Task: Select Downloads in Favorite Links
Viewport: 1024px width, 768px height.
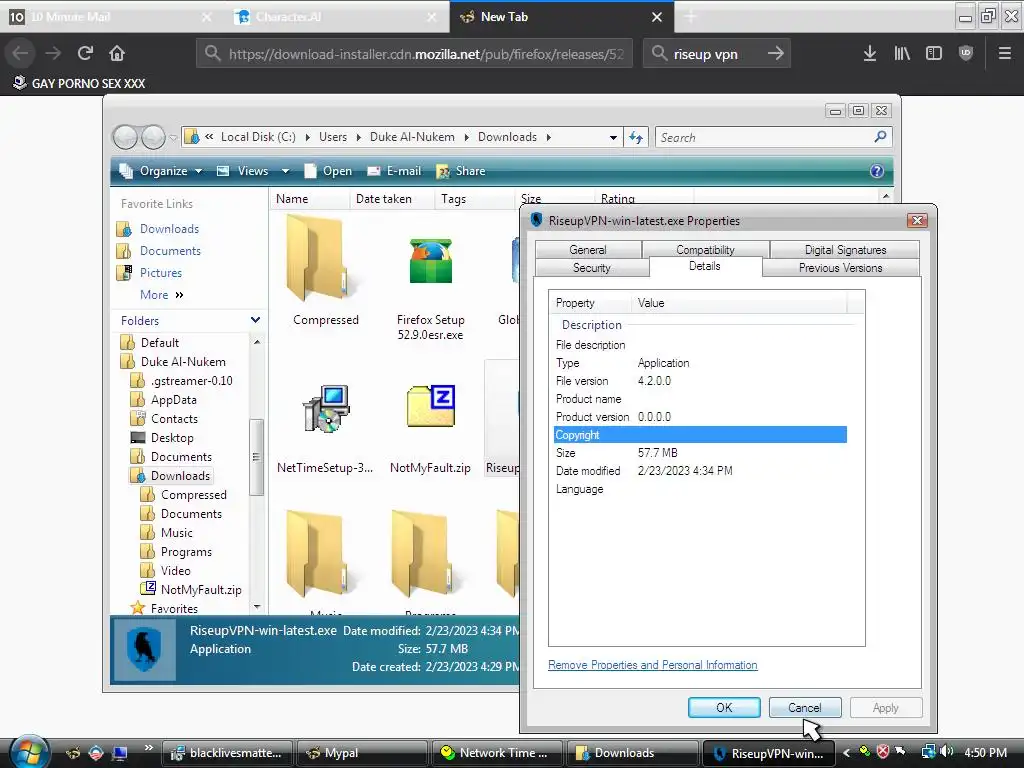Action: (x=169, y=229)
